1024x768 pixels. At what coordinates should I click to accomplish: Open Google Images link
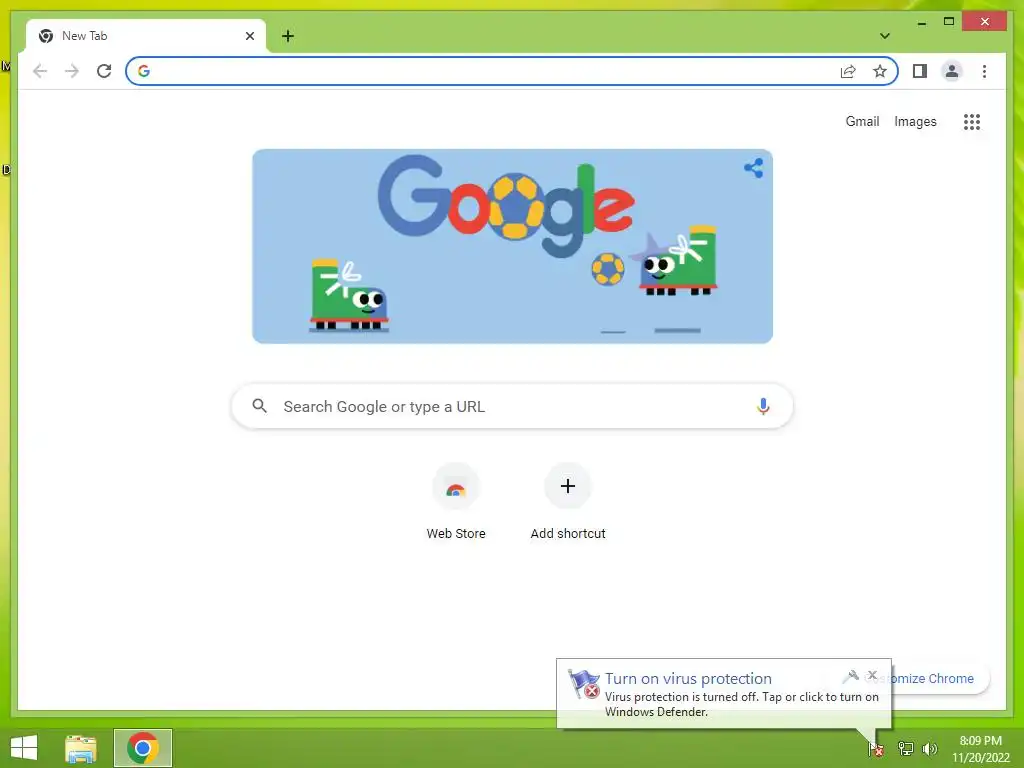[x=915, y=121]
